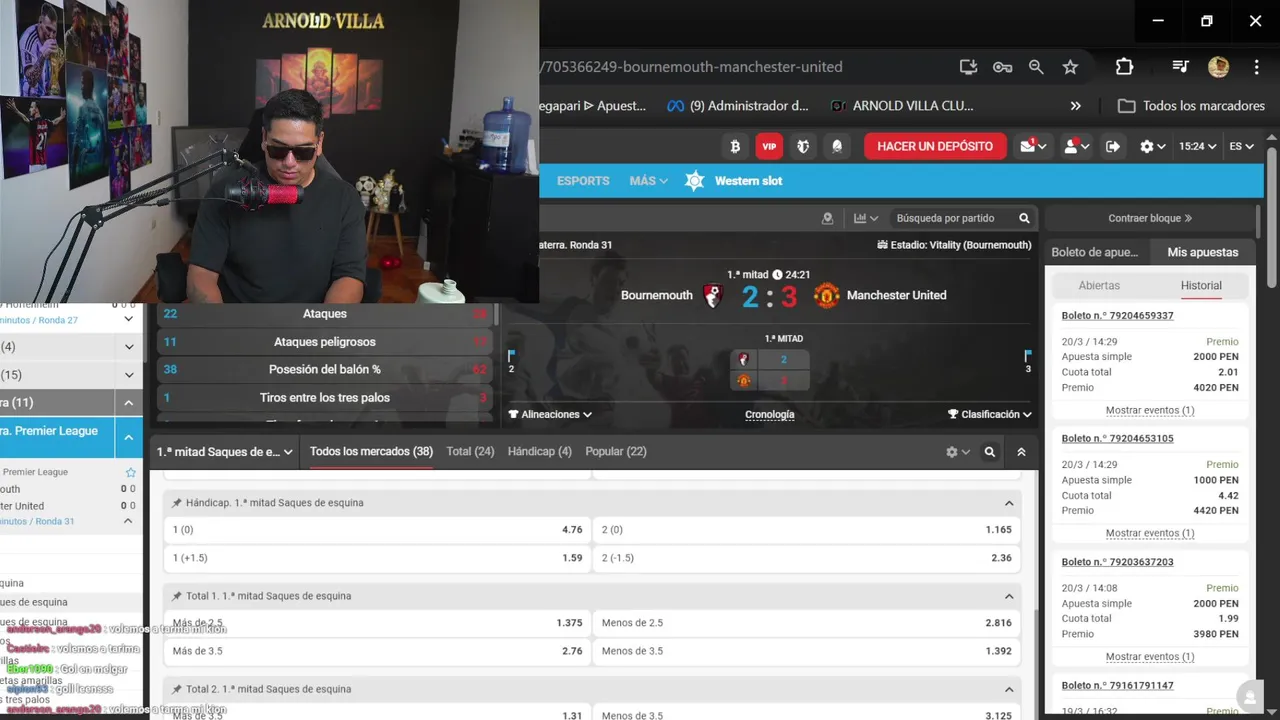Open the ES language dropdown
This screenshot has width=1280, height=720.
tap(1241, 146)
